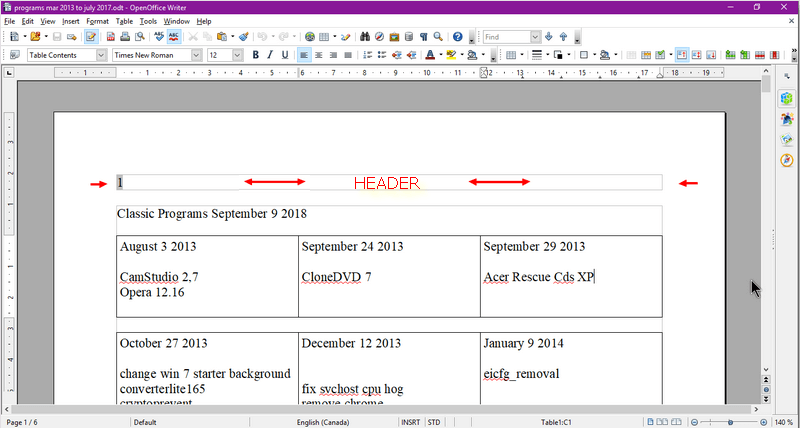Open Gallery picture icon in toolbar
Viewport: 800px width, 428px height.
[x=394, y=37]
